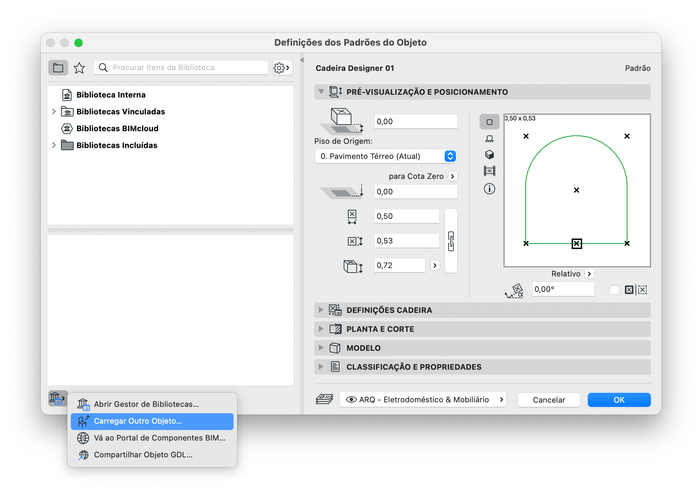Click the Padrão label

pos(638,68)
